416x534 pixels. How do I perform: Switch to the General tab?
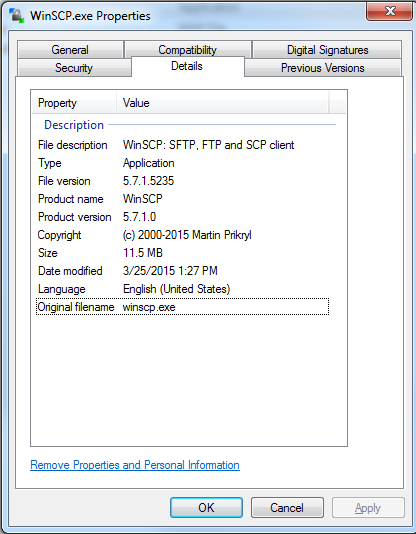point(70,50)
